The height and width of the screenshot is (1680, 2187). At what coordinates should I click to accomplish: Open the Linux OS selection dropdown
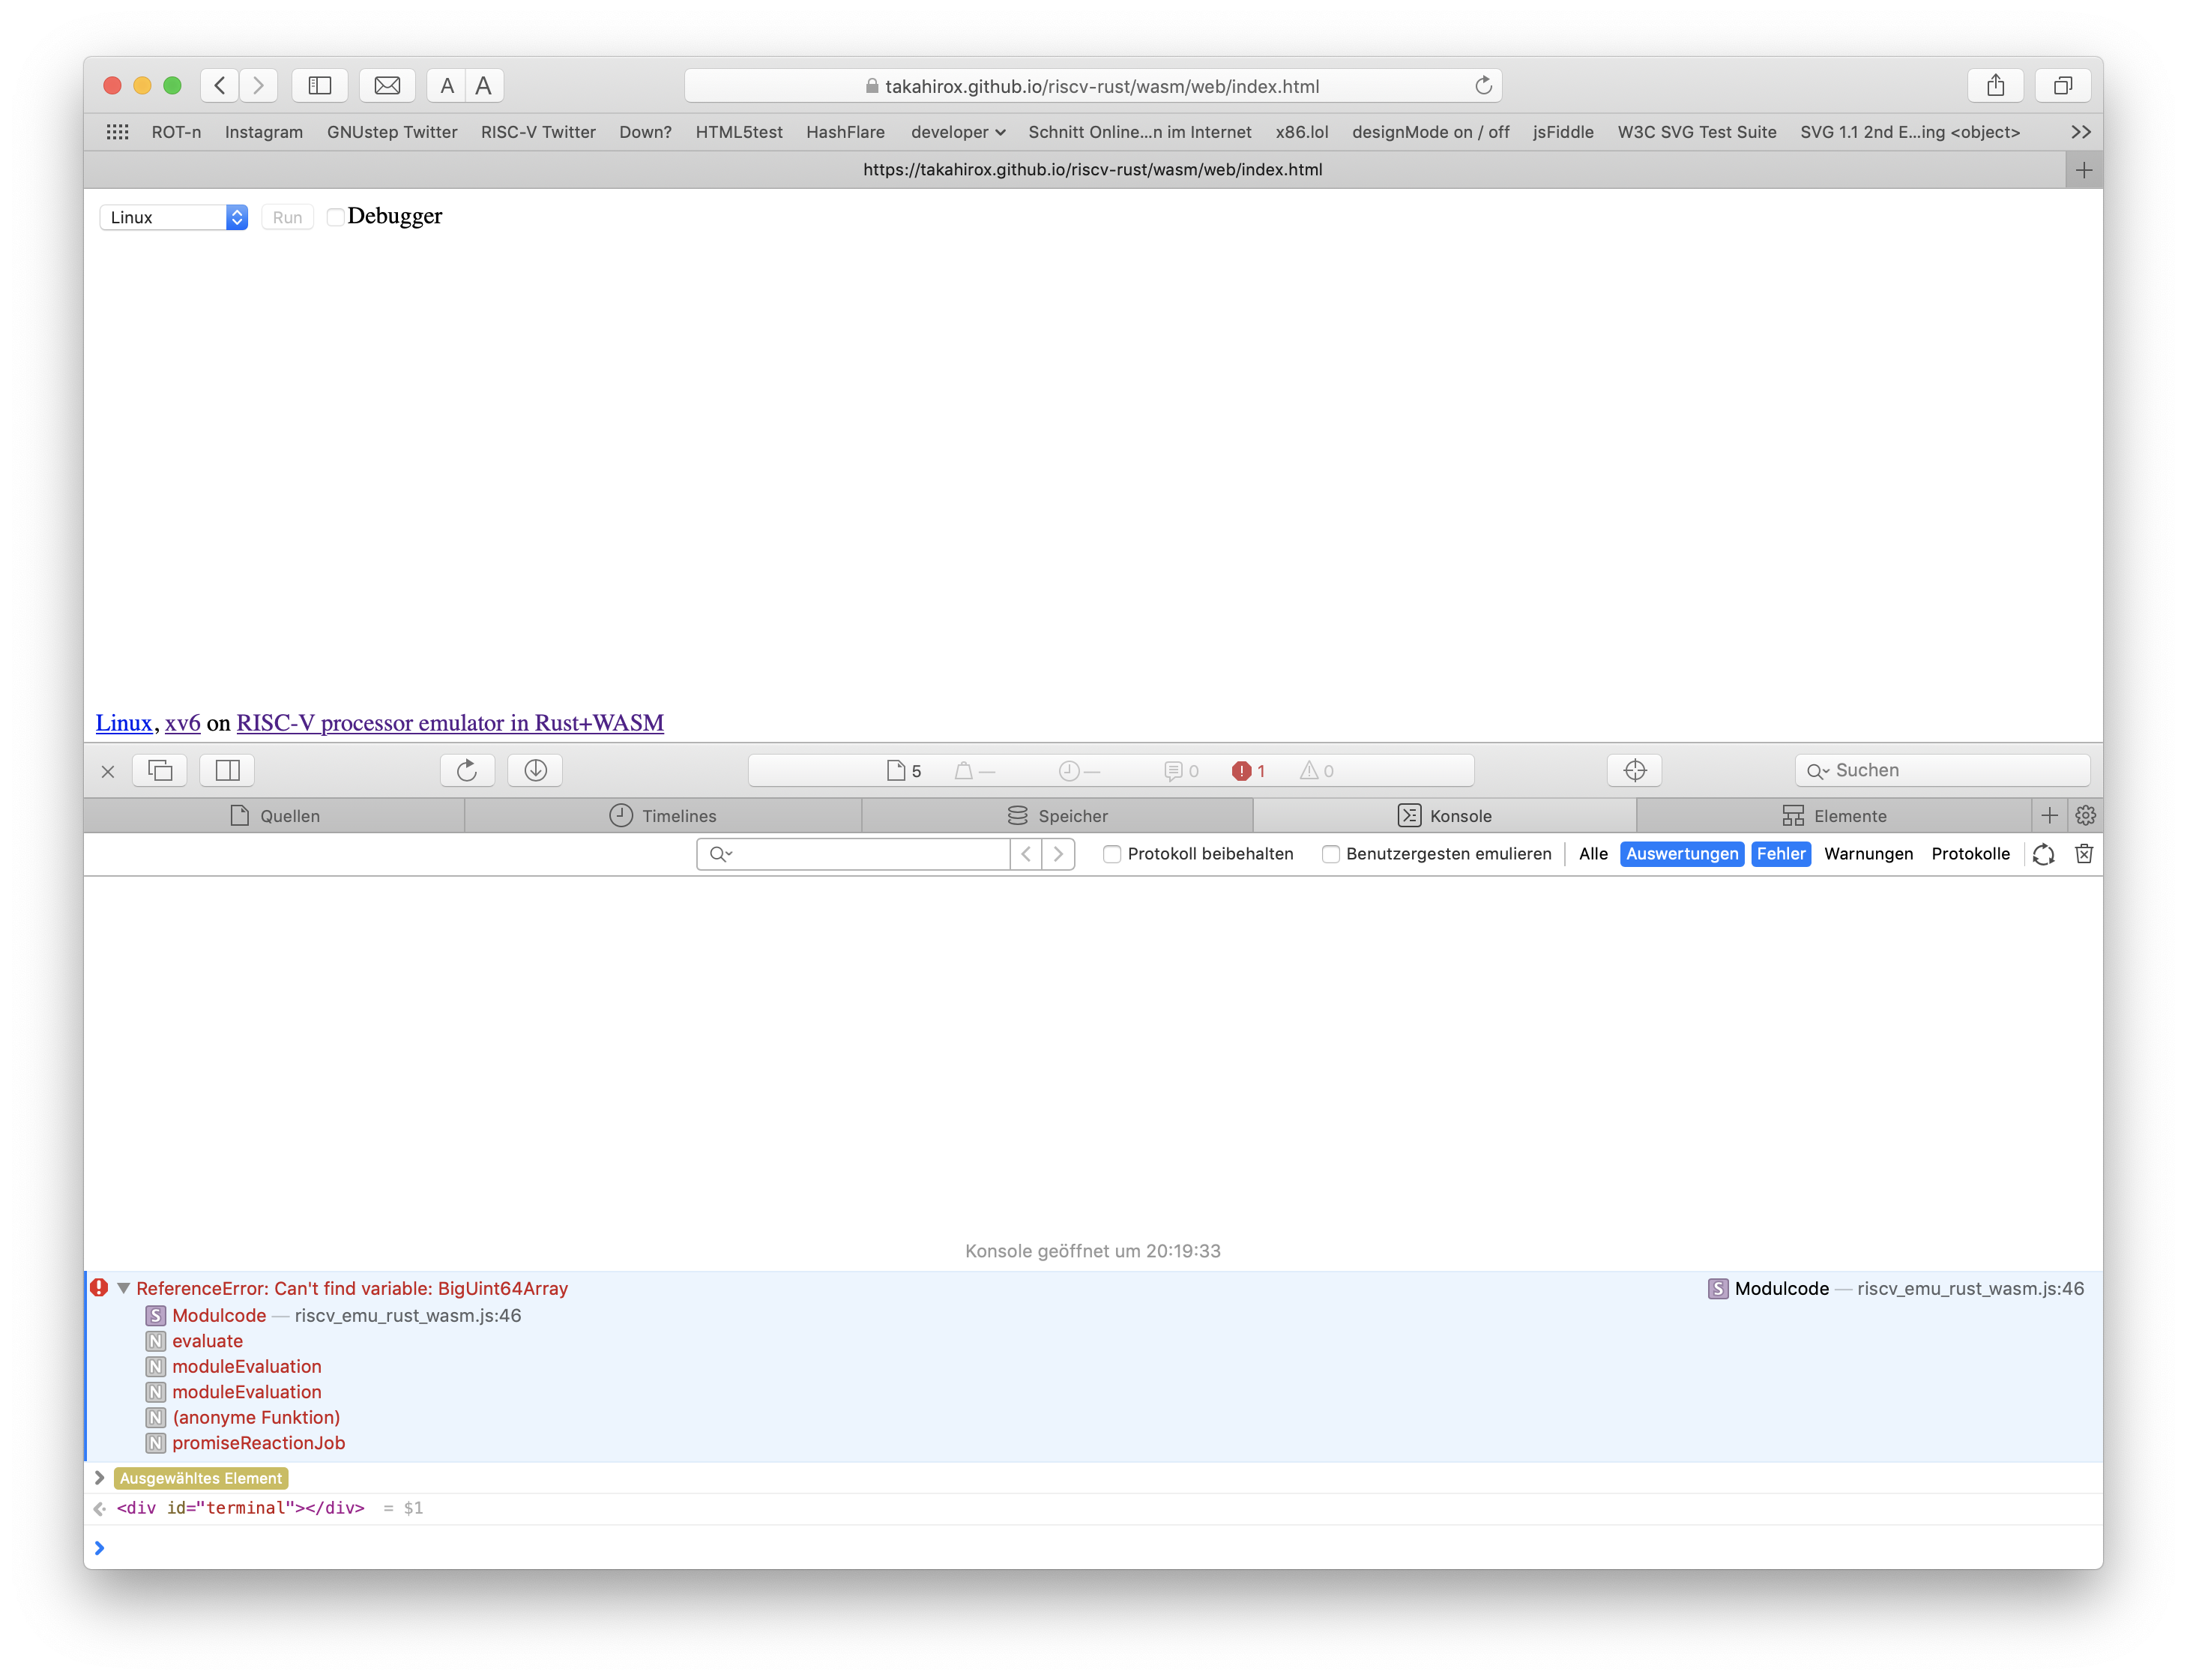coord(172,217)
